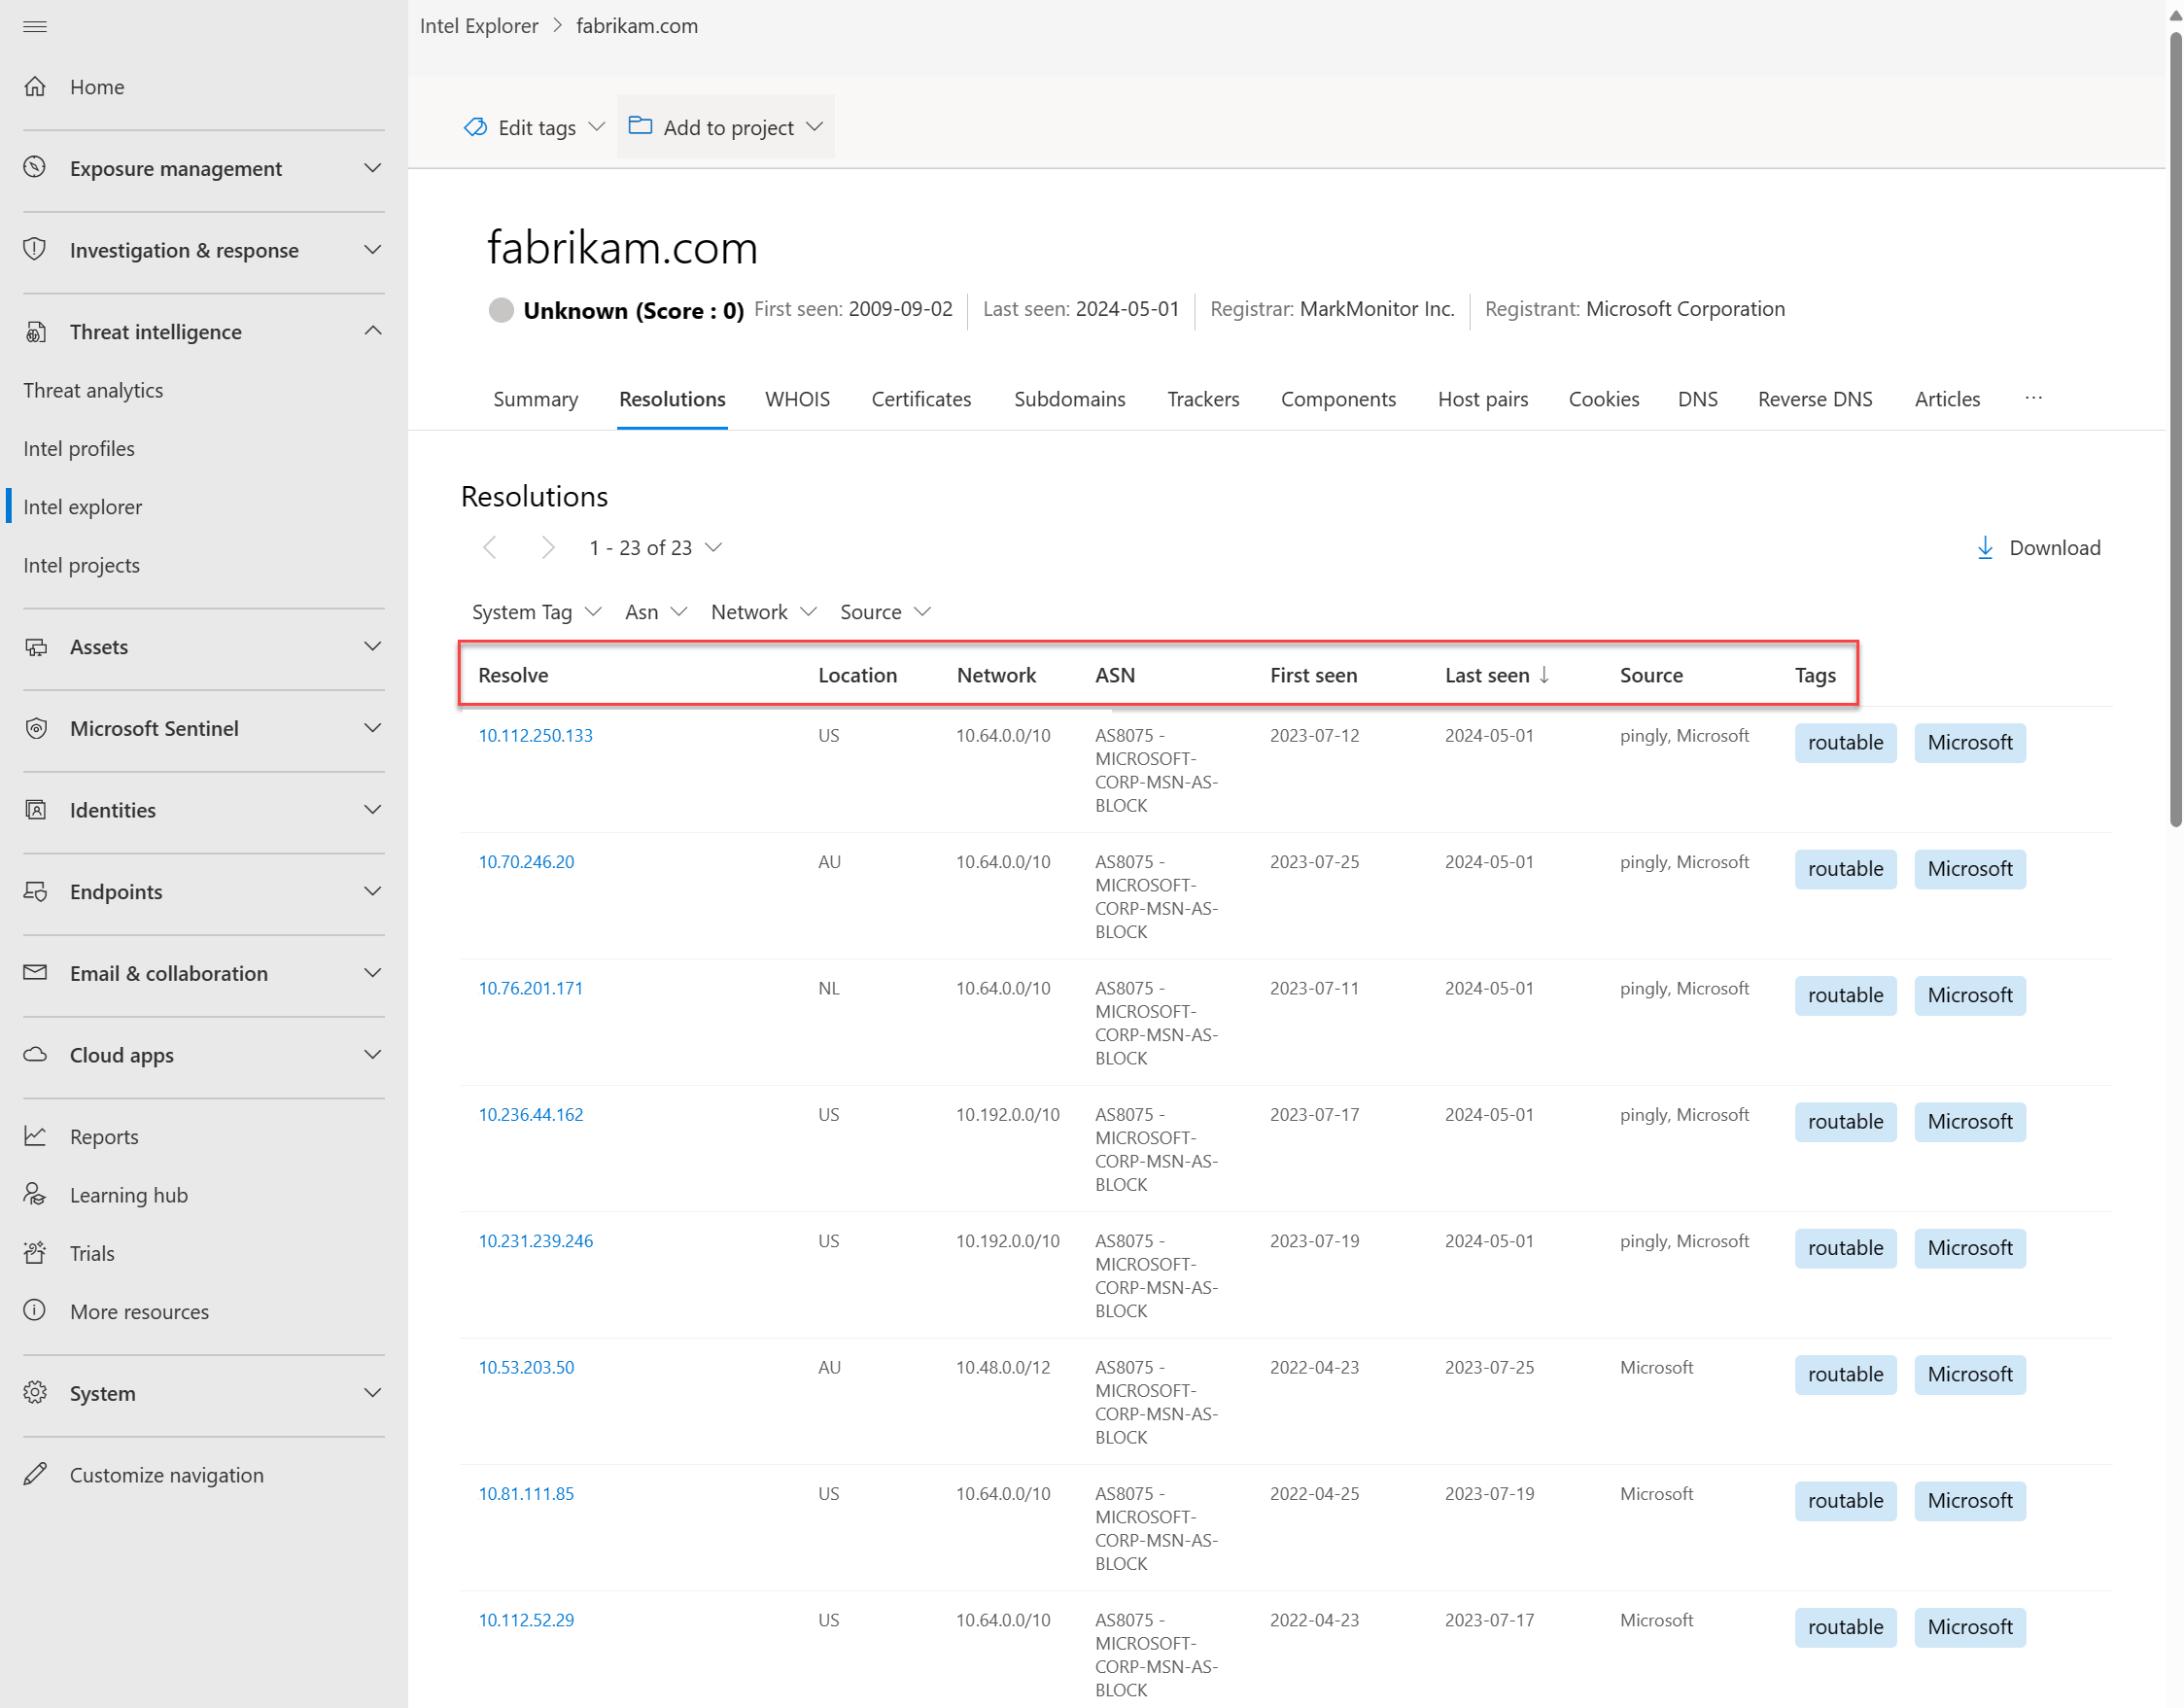Open IP address 10.112.250.133 link
Viewport: 2184px width, 1708px height.
(535, 735)
